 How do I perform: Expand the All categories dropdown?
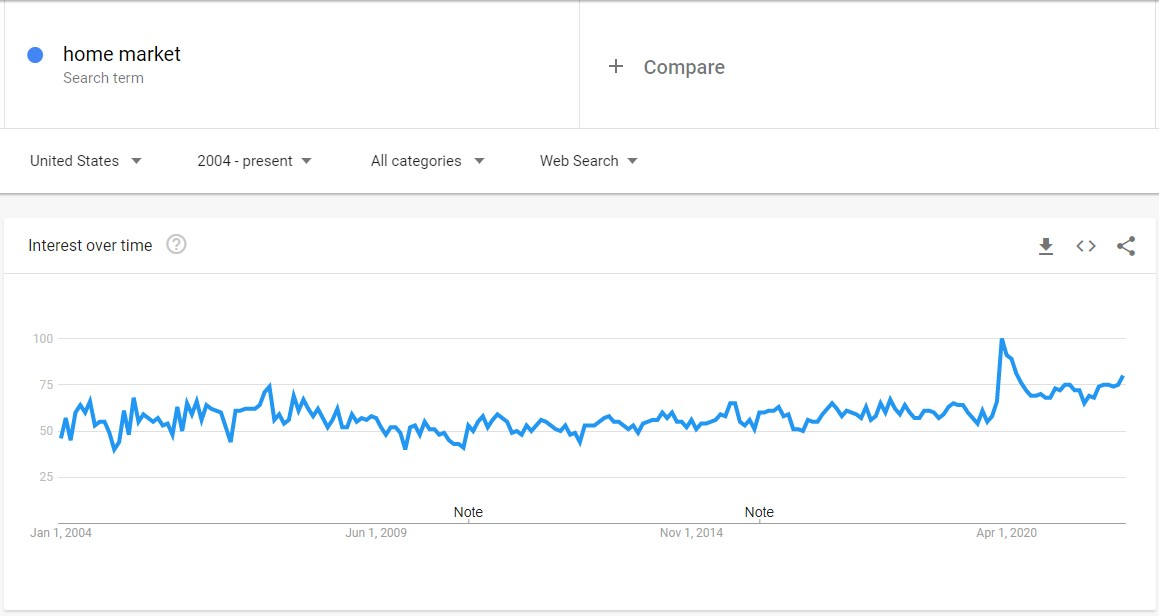(427, 161)
